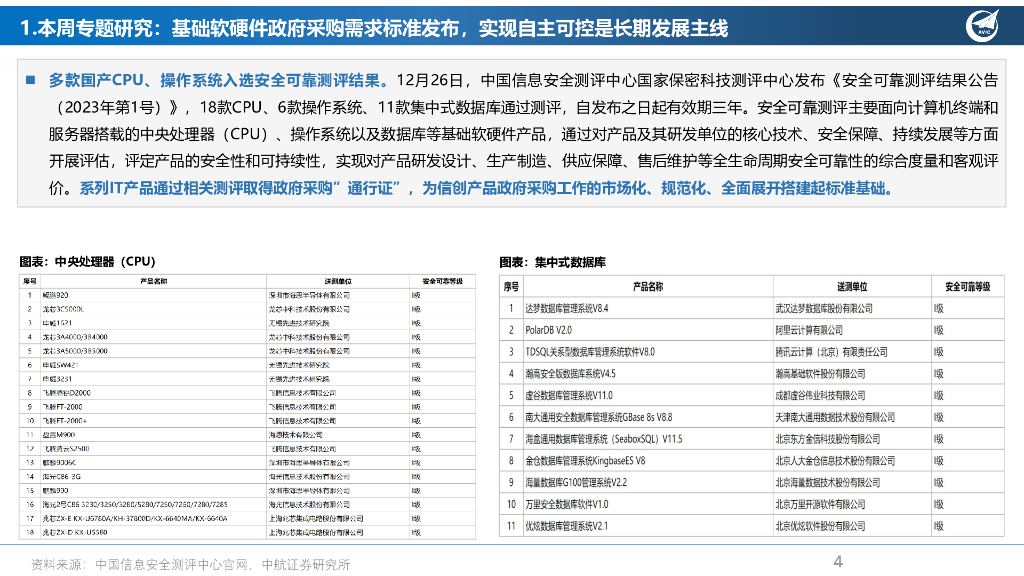Click the 安全可靠等级 header in the CPU table
The height and width of the screenshot is (576, 1024).
[x=442, y=281]
